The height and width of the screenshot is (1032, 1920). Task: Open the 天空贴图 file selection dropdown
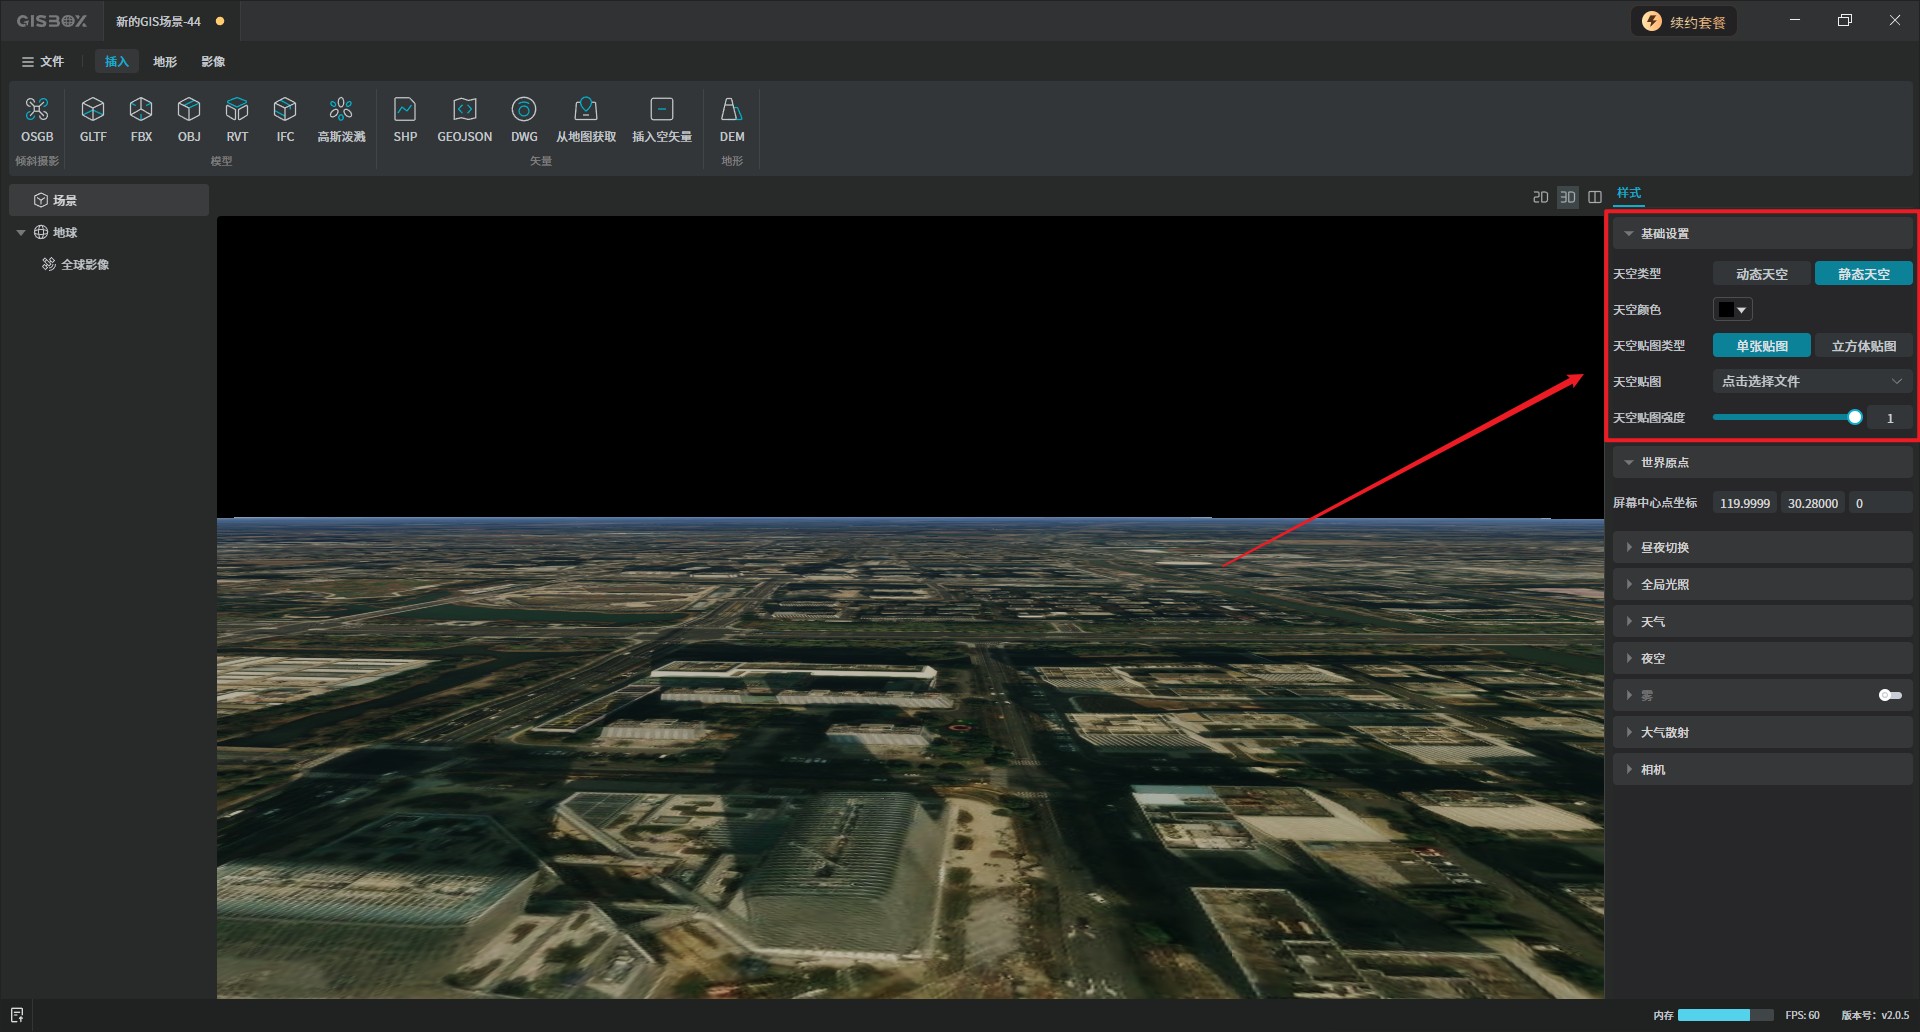pyautogui.click(x=1811, y=381)
